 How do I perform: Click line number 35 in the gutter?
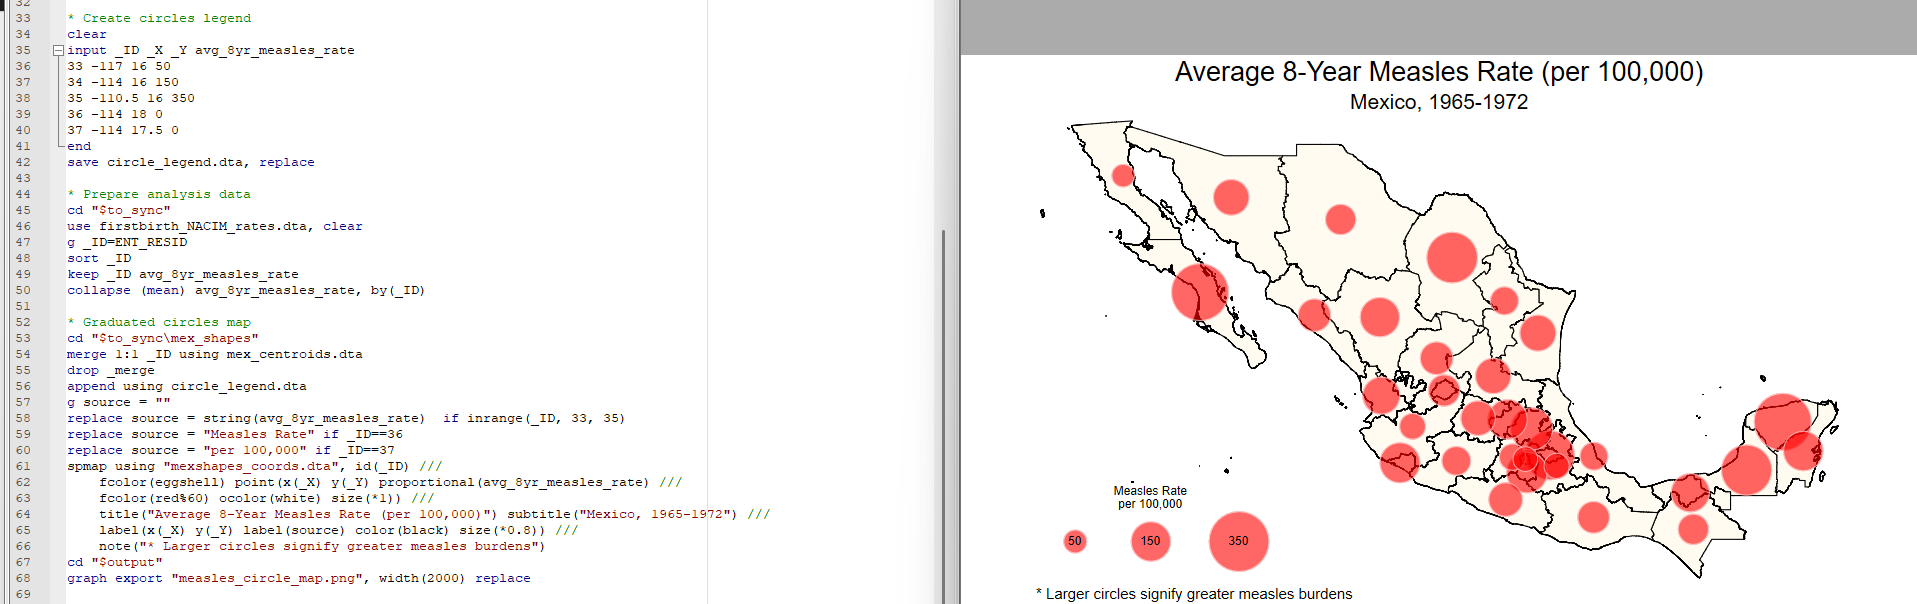[x=23, y=50]
